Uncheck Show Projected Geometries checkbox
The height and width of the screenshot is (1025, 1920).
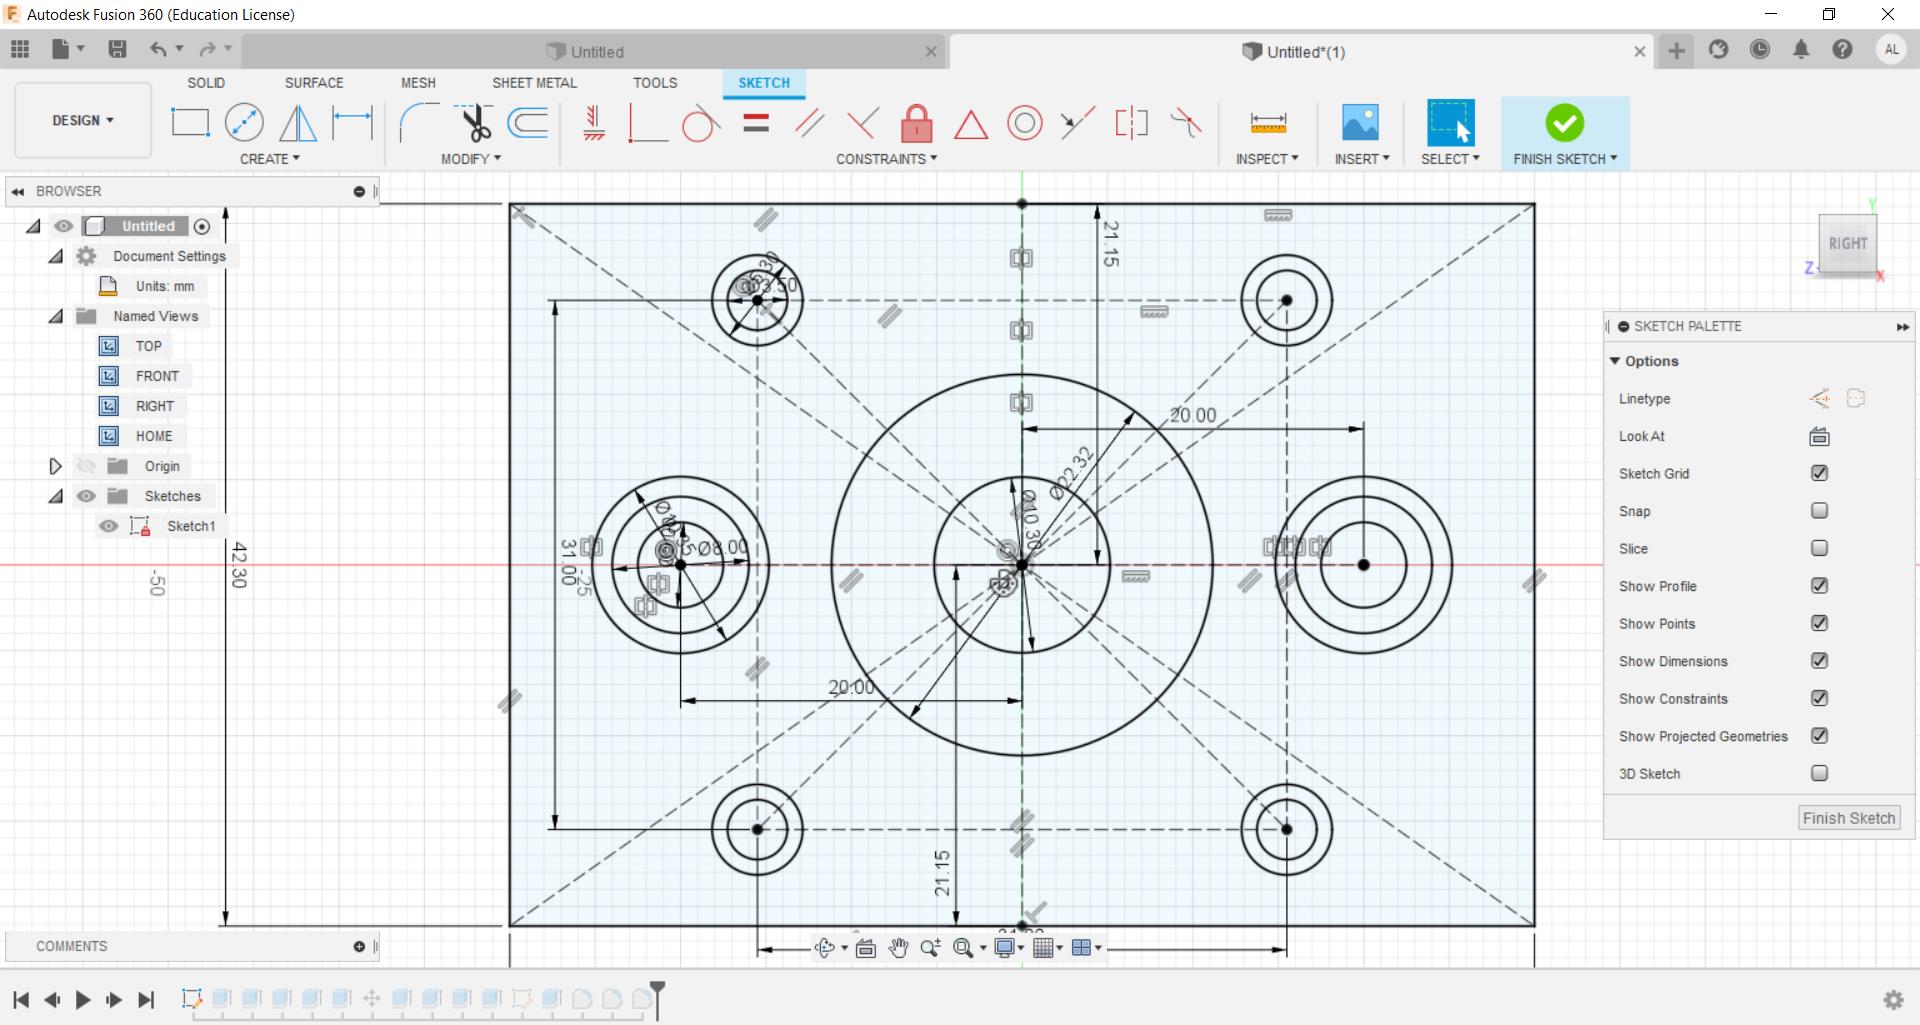click(x=1819, y=736)
